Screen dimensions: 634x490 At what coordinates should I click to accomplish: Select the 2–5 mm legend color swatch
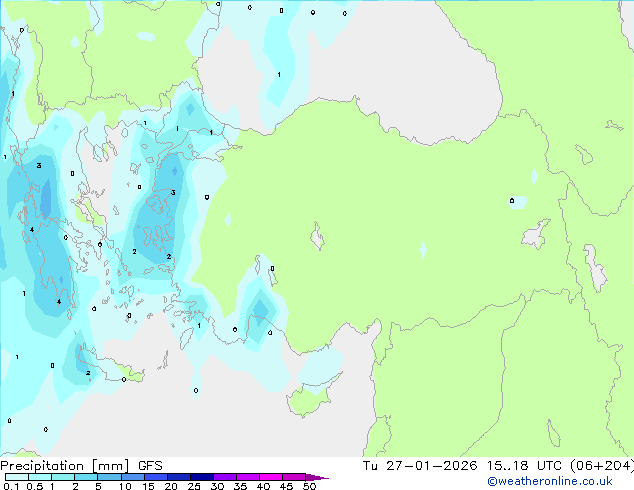(x=86, y=477)
